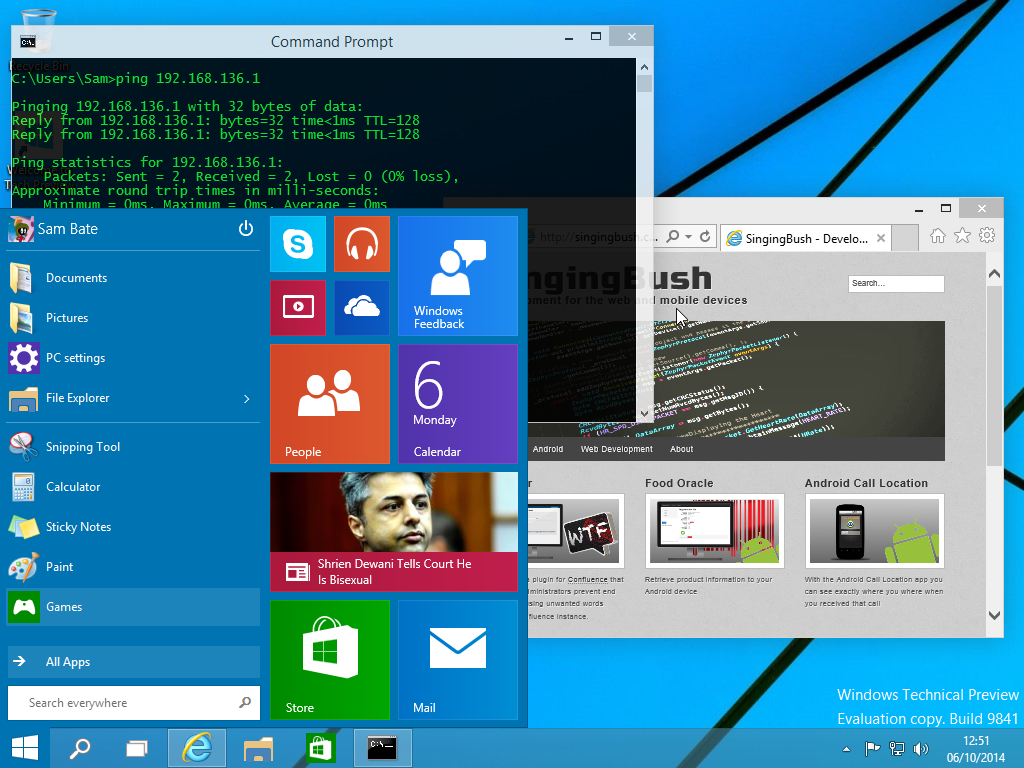Click the power button in Start menu
The height and width of the screenshot is (768, 1024).
246,229
